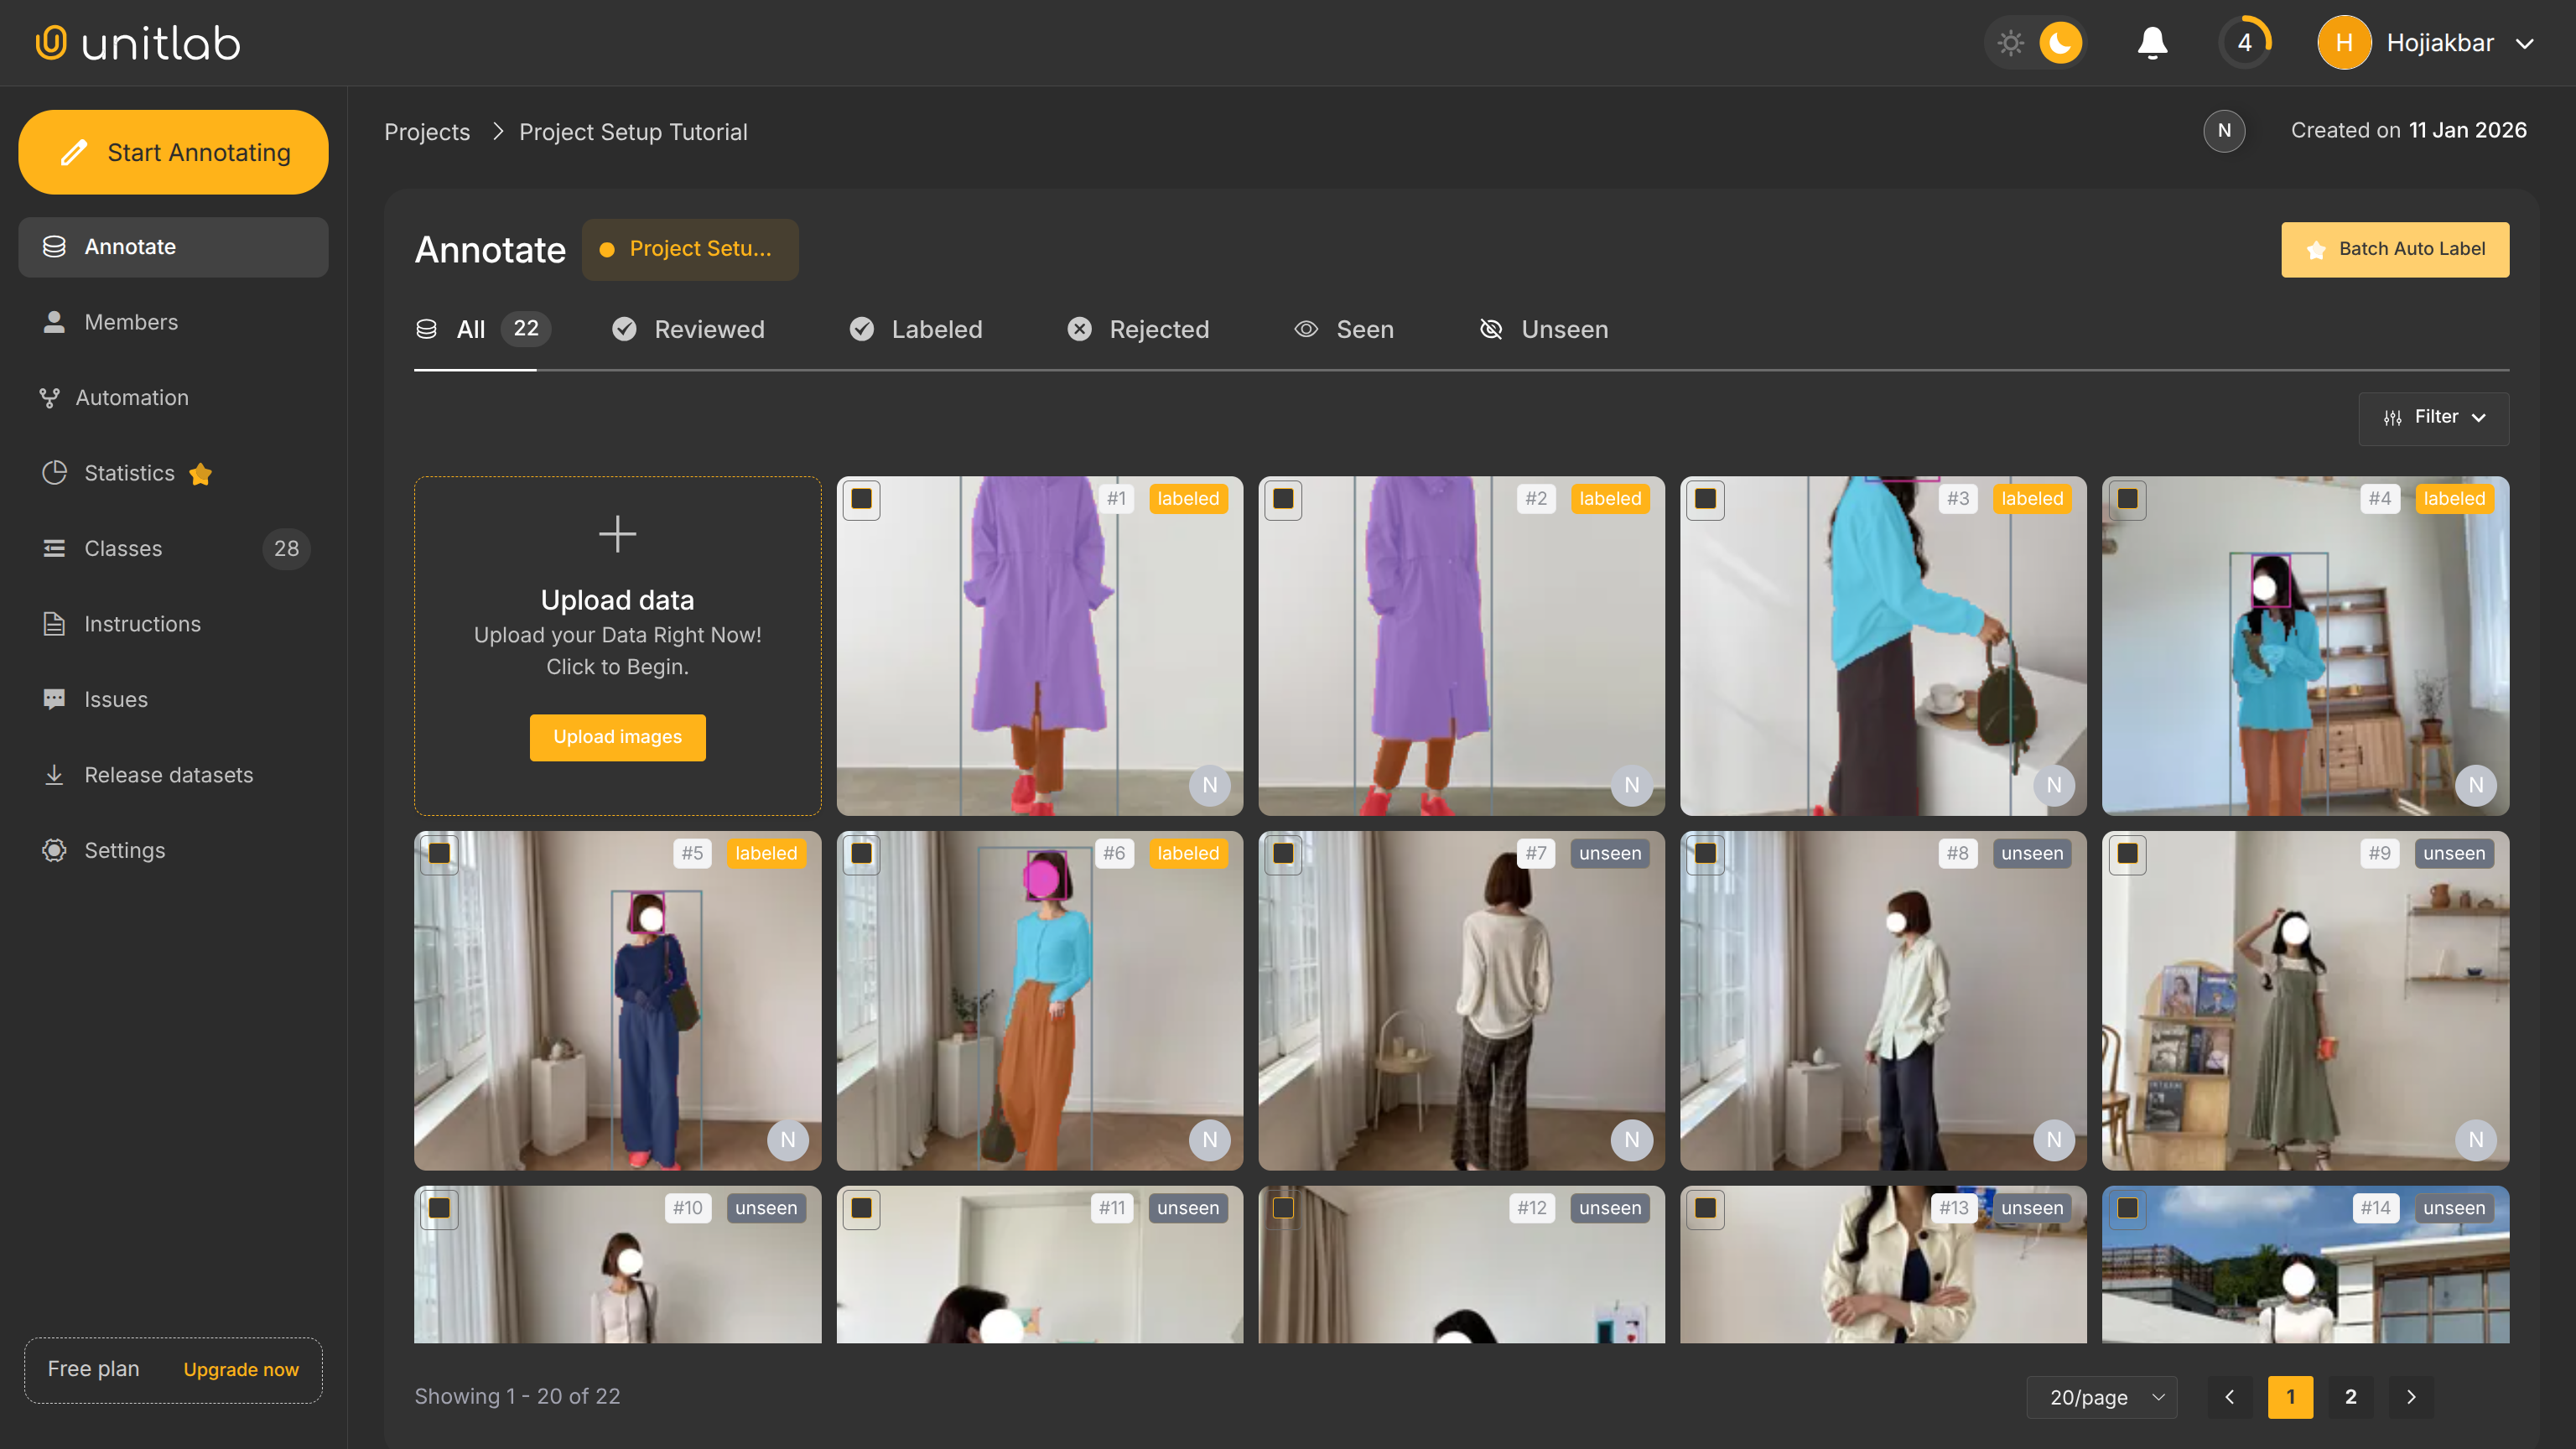Switch to the Rejected tab

click(1138, 329)
